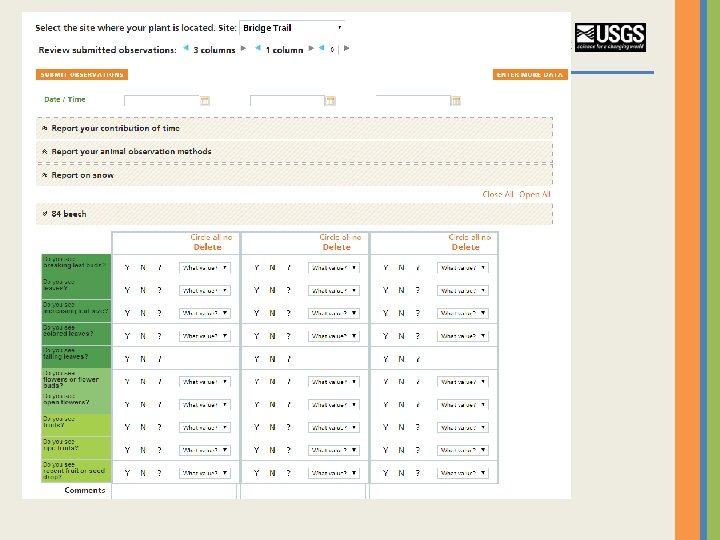Screen dimensions: 720x540
Task: Click the right arrow after 3 columns
Action: 243,48
